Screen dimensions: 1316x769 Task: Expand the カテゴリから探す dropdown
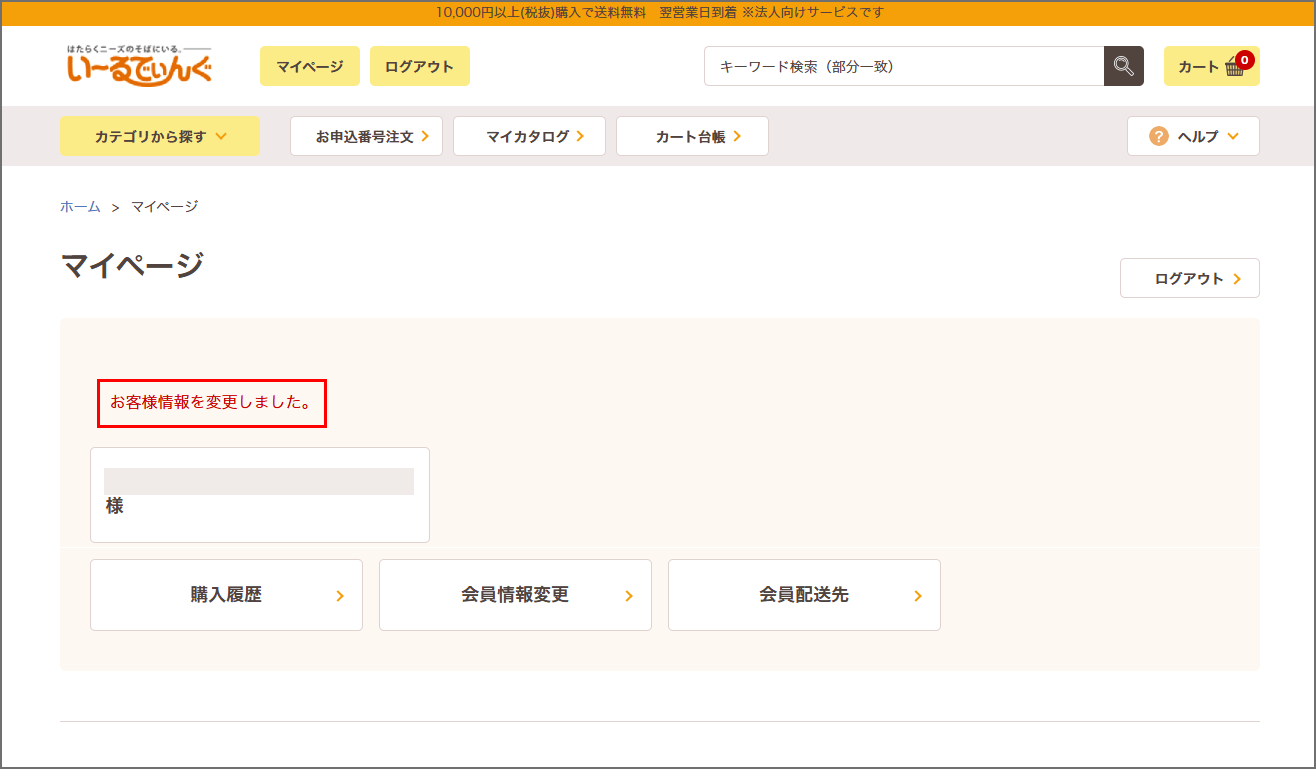click(x=160, y=136)
